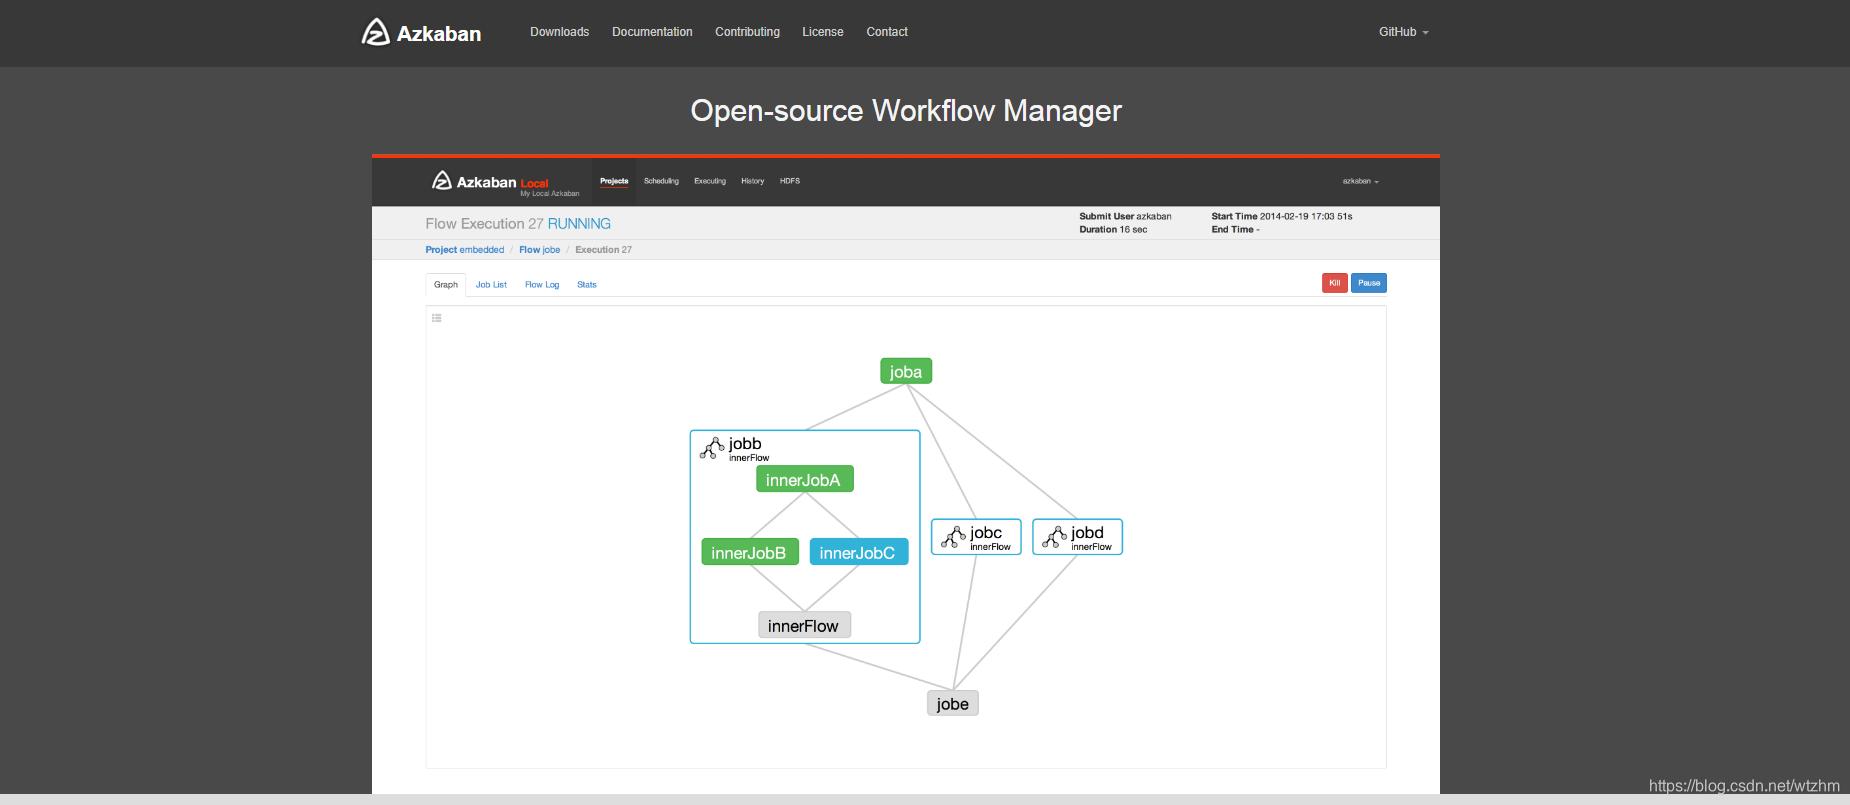The width and height of the screenshot is (1850, 805).
Task: Follow the Flow jobe breadcrumb link
Action: coord(539,250)
